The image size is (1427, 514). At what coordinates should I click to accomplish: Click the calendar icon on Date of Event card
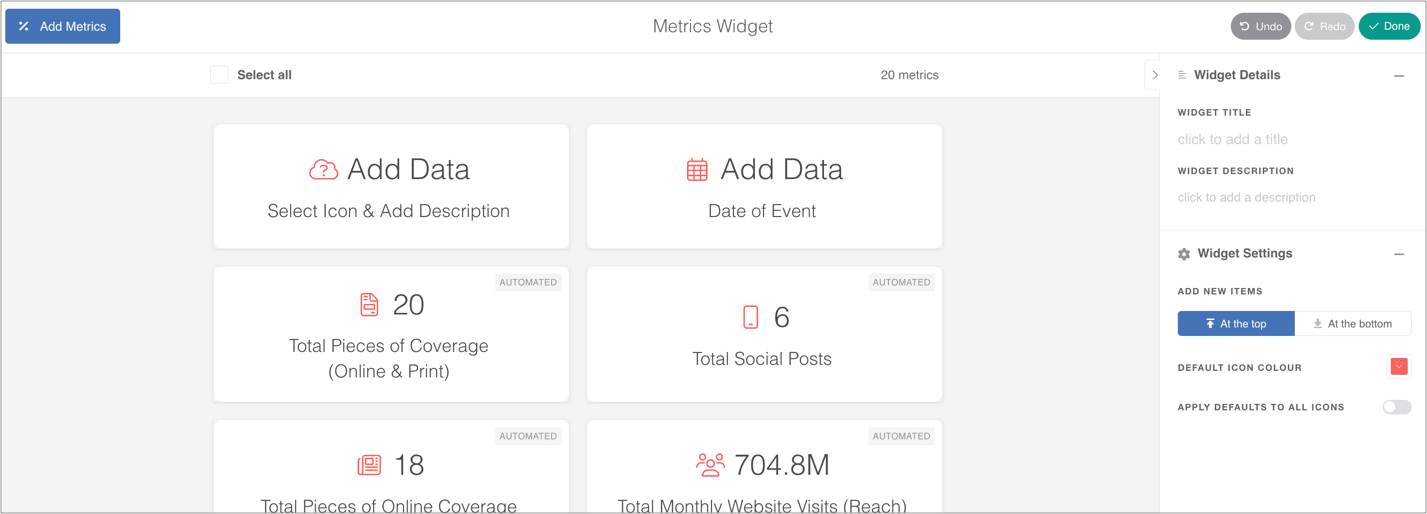coord(697,170)
